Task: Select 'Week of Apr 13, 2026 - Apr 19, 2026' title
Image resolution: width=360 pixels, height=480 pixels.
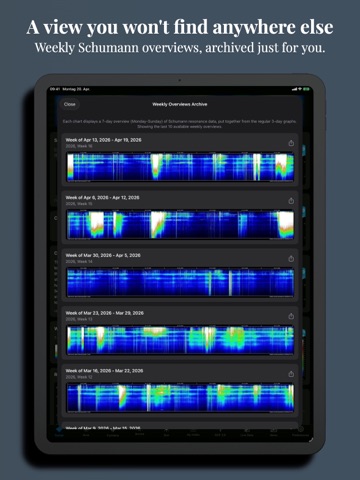Action: [x=103, y=140]
